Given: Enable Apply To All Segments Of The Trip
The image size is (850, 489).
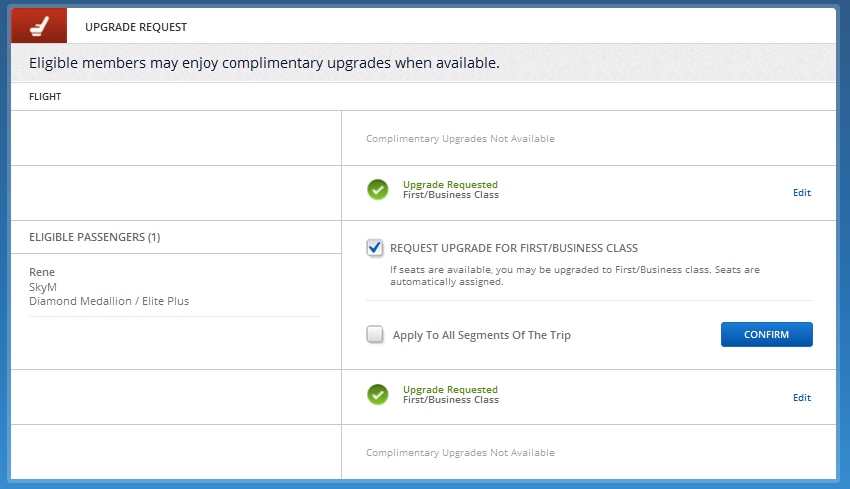Looking at the screenshot, I should [x=375, y=335].
